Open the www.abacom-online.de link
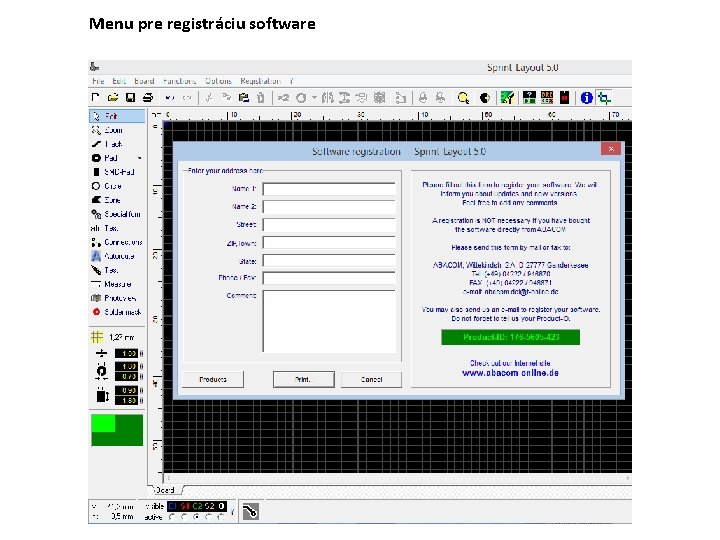Screen dimensions: 720x540 510,373
